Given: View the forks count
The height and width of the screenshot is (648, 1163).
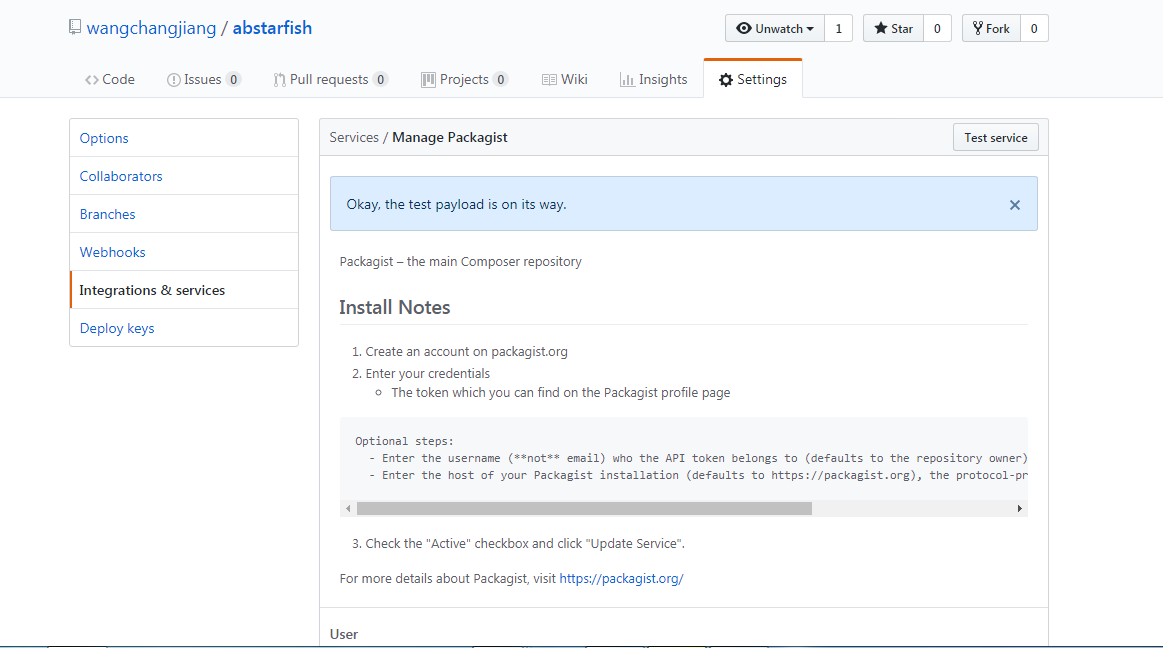Looking at the screenshot, I should click(1034, 28).
